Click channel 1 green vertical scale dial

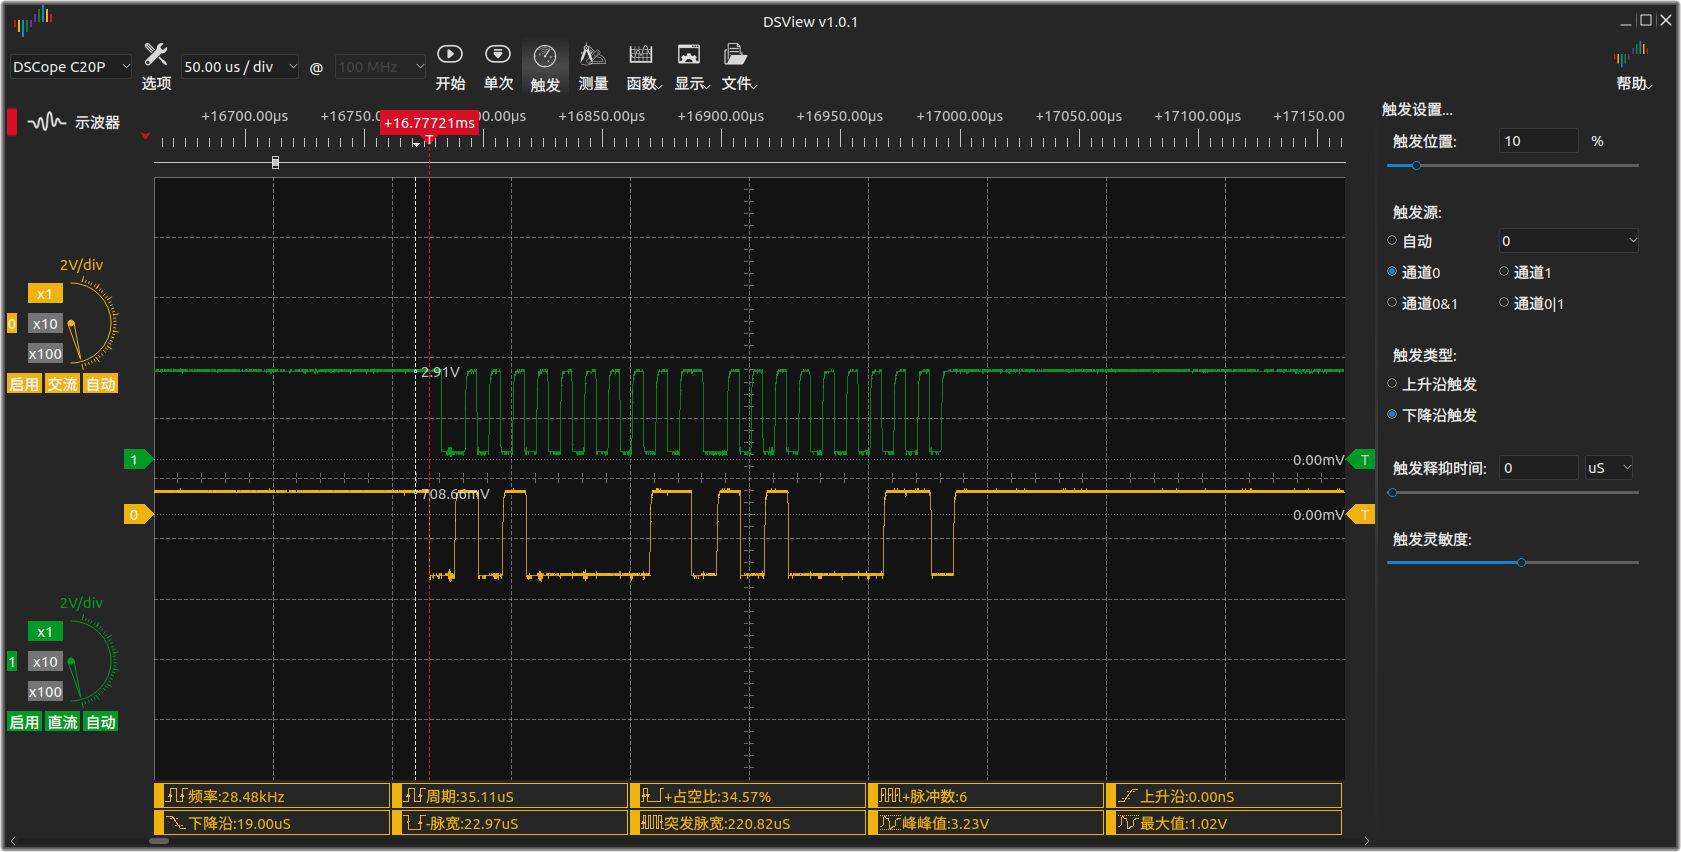[92, 662]
